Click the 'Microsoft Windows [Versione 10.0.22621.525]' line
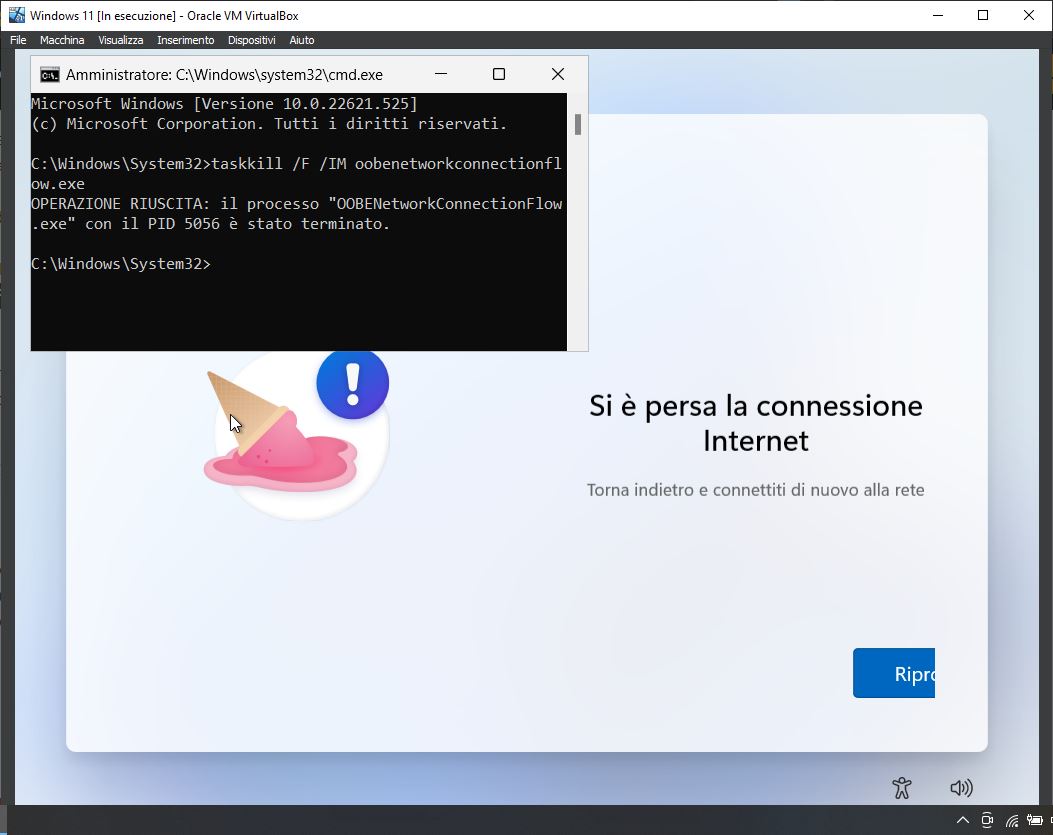 point(224,103)
